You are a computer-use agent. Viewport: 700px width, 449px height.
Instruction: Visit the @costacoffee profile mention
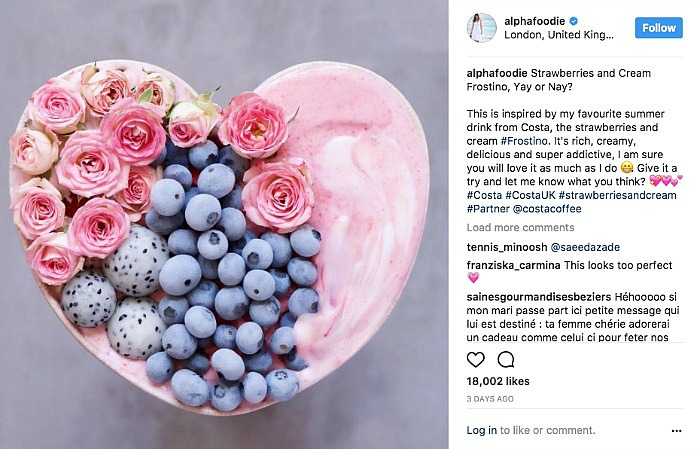547,209
